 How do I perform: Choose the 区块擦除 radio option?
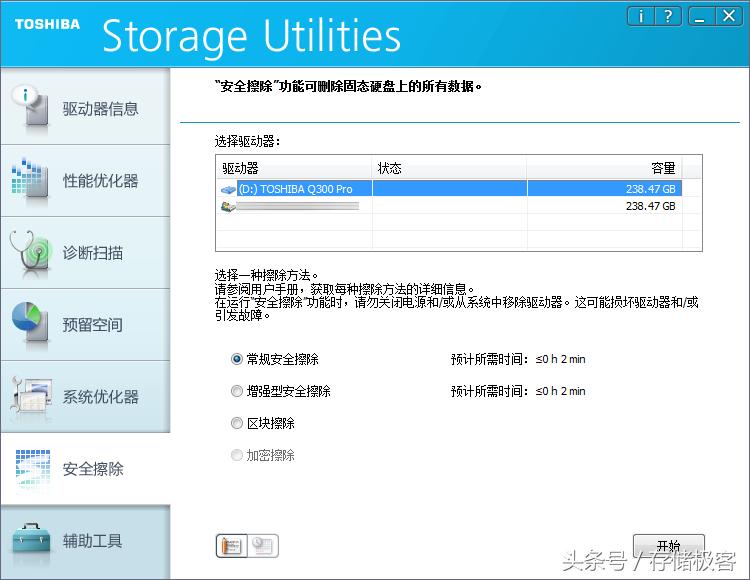[x=237, y=423]
